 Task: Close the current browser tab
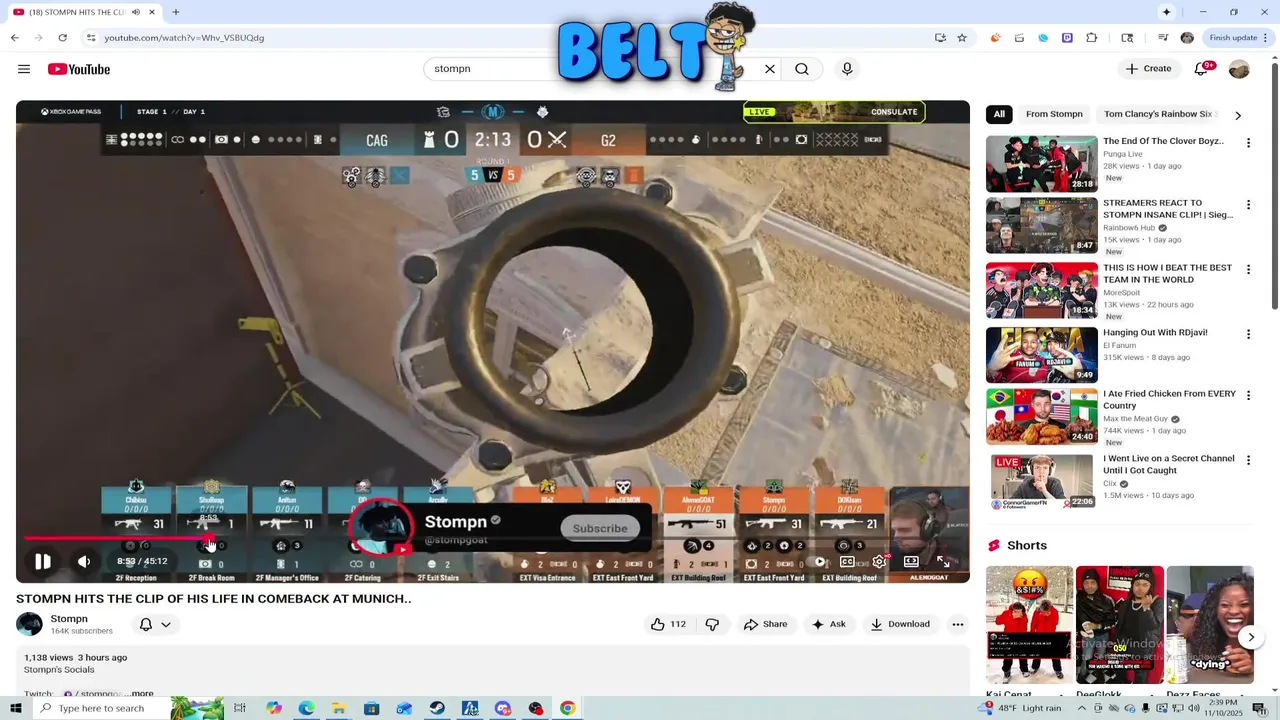click(152, 12)
